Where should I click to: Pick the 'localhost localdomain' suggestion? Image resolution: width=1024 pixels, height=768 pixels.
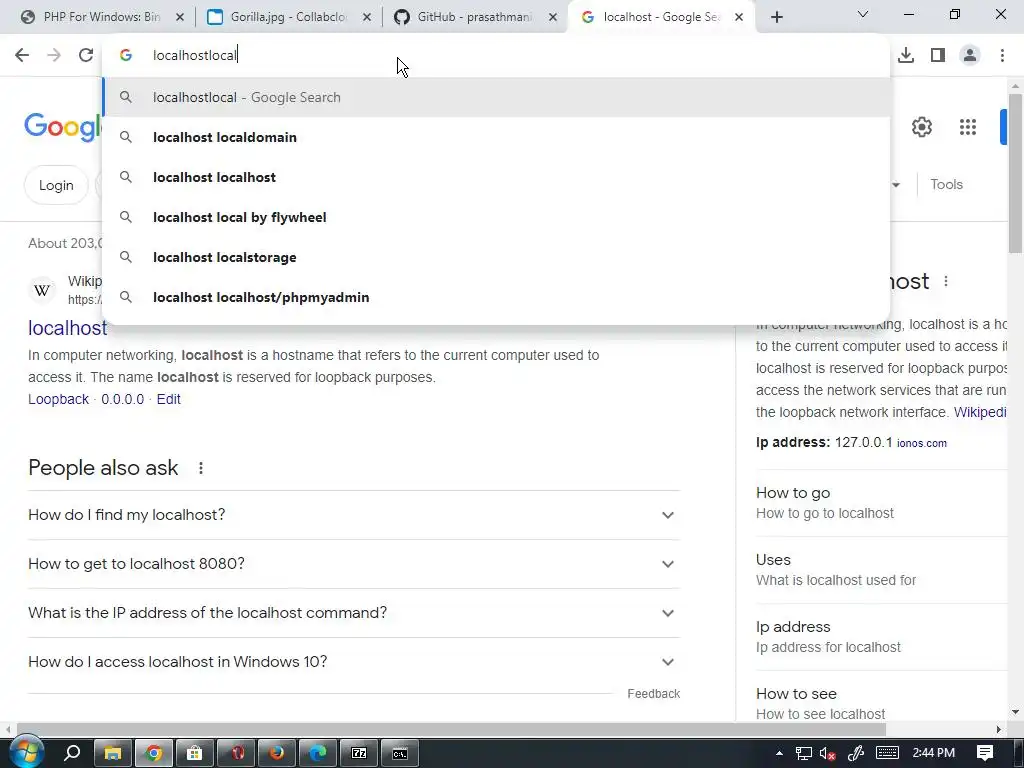[496, 137]
